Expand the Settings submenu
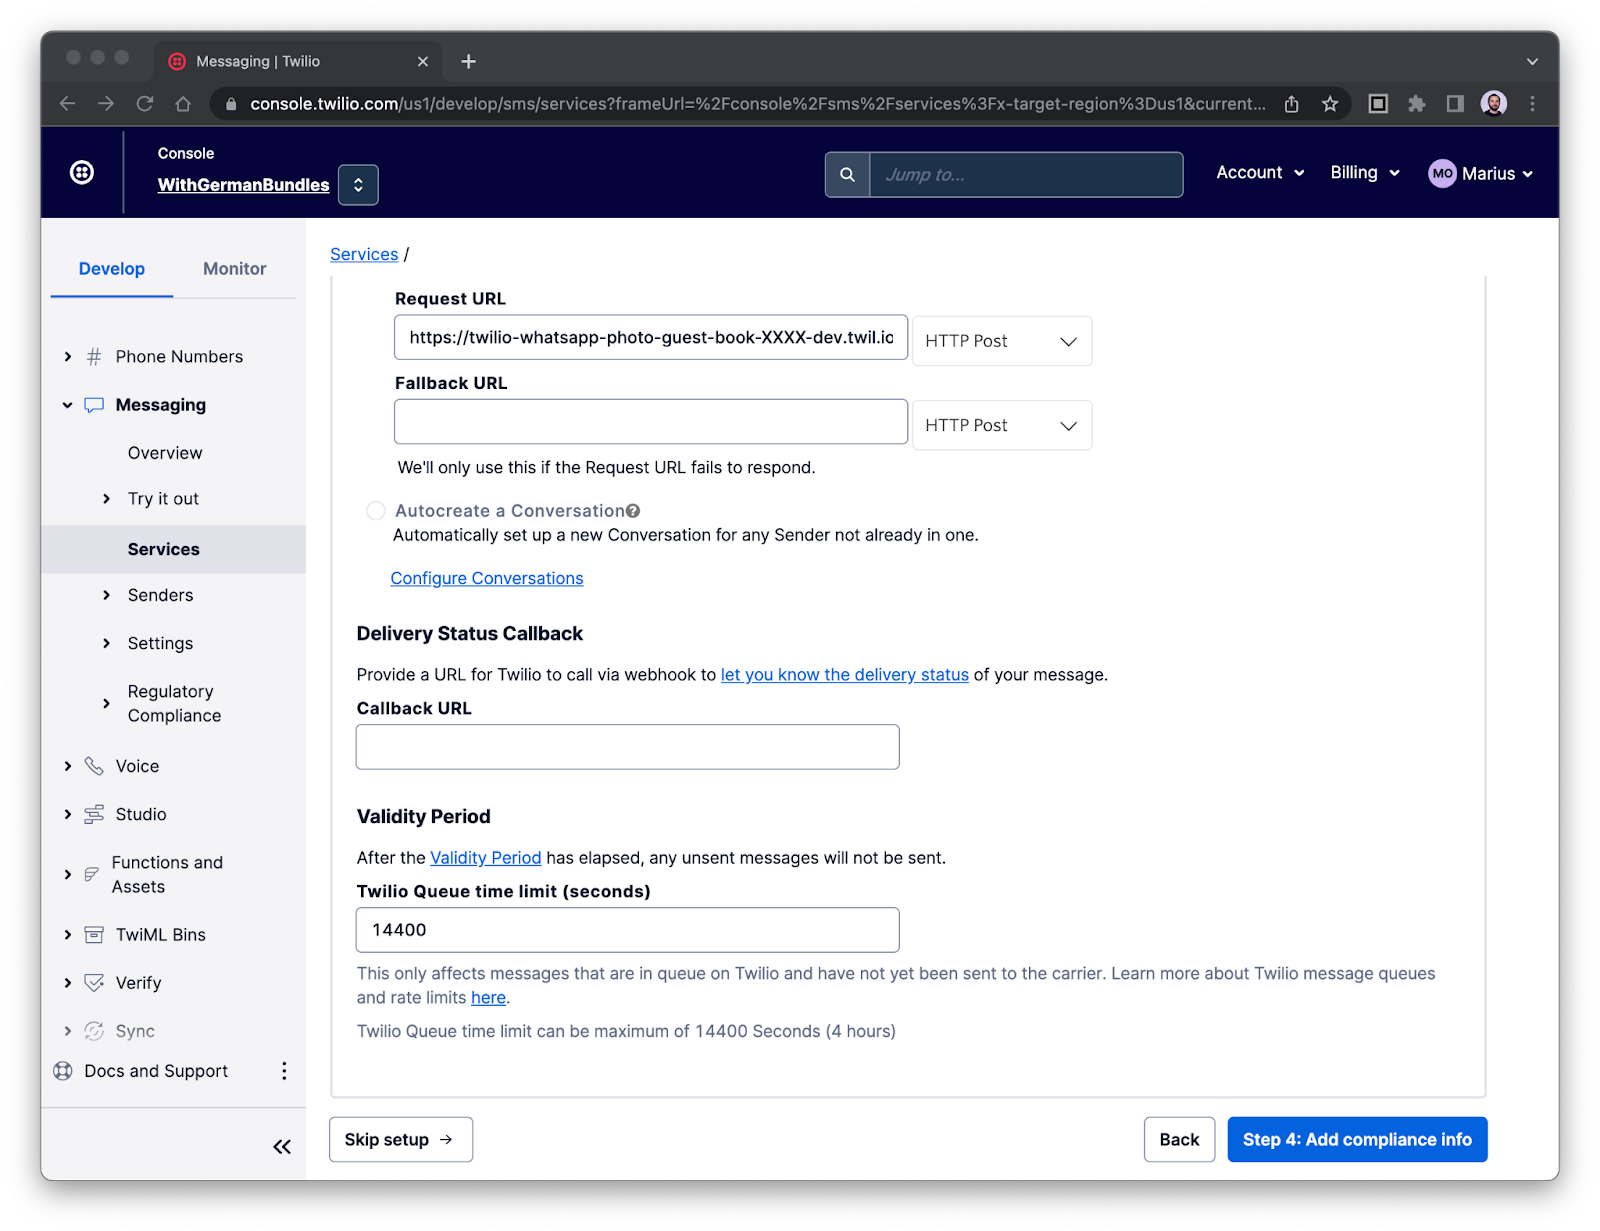1600x1231 pixels. (x=107, y=644)
